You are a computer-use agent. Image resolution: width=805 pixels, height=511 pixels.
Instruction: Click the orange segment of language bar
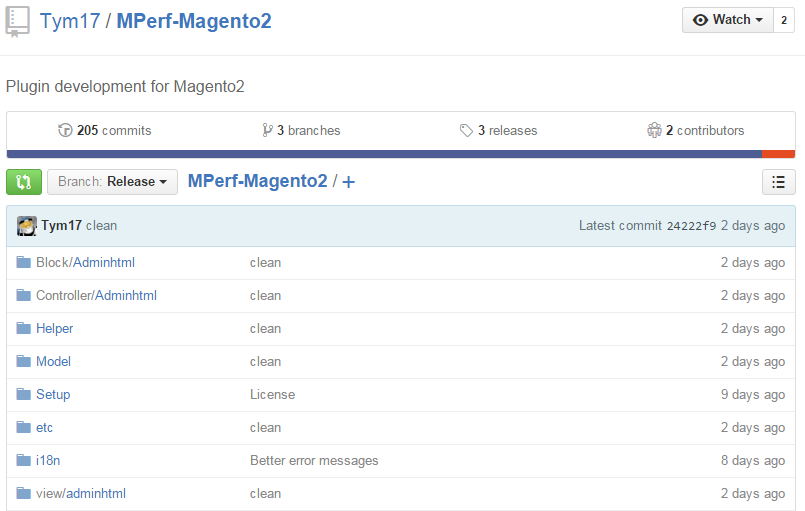coord(778,154)
